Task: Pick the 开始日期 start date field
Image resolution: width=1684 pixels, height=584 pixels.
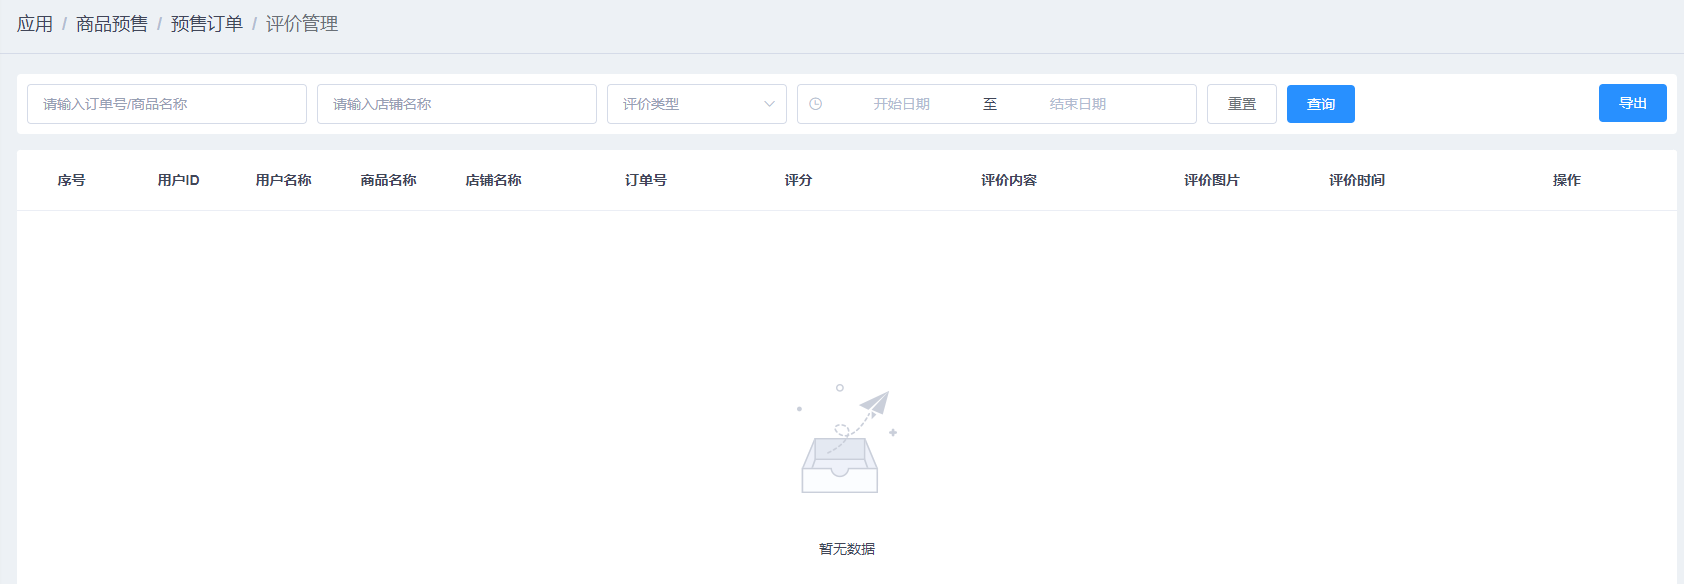Action: pos(901,104)
